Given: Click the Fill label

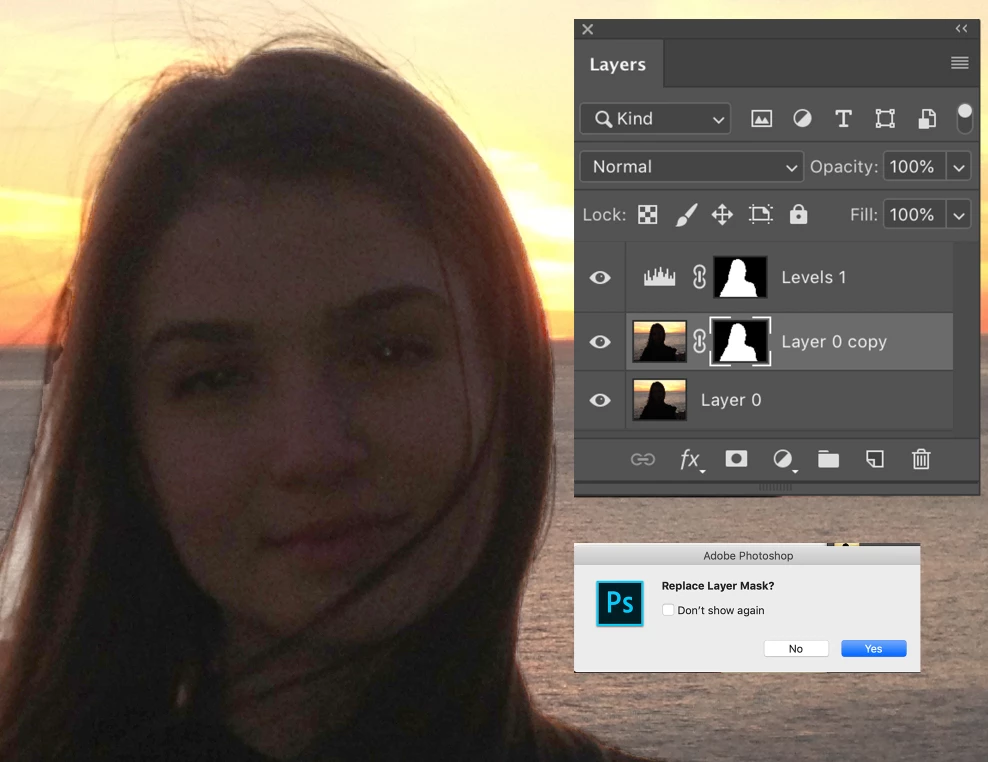Looking at the screenshot, I should point(863,215).
